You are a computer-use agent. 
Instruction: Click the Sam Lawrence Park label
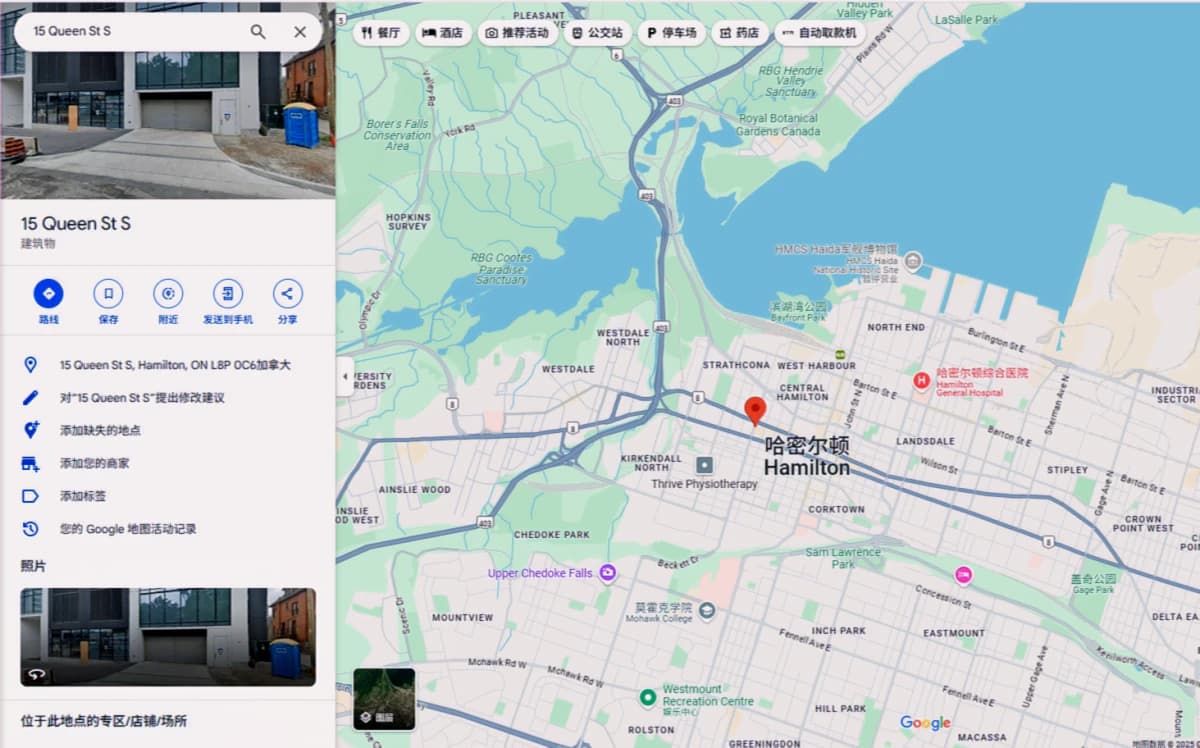coord(843,557)
